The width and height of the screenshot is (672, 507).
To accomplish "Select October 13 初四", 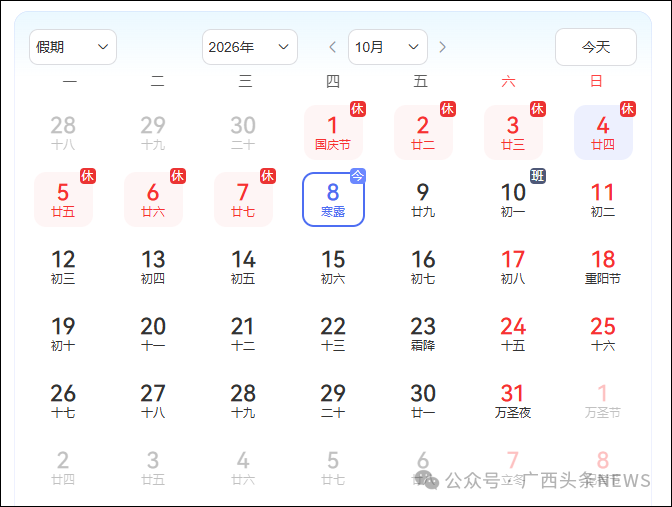I will pos(153,267).
